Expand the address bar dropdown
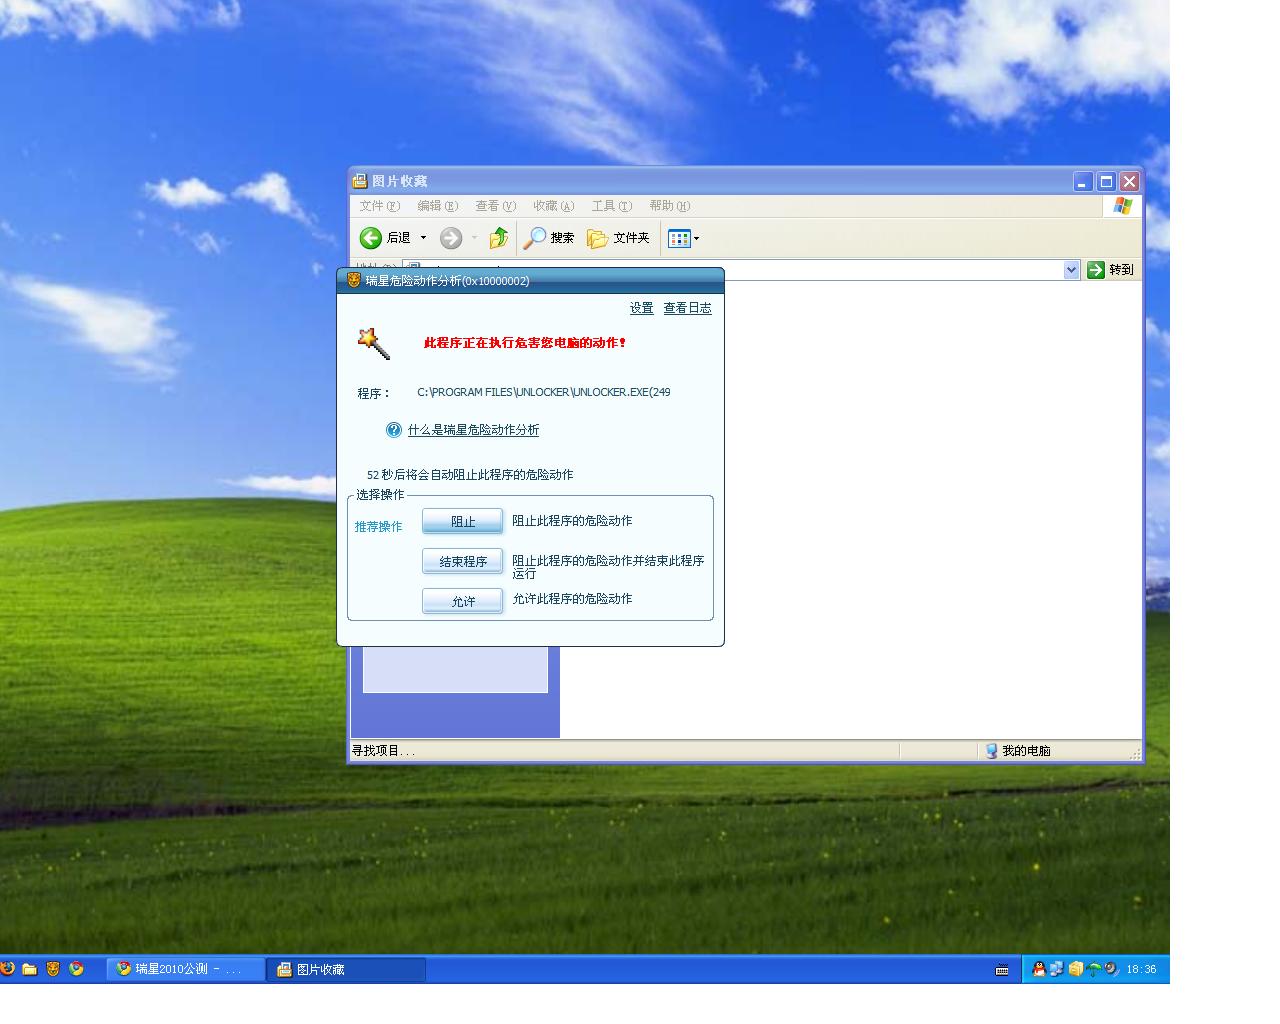 coord(1071,270)
